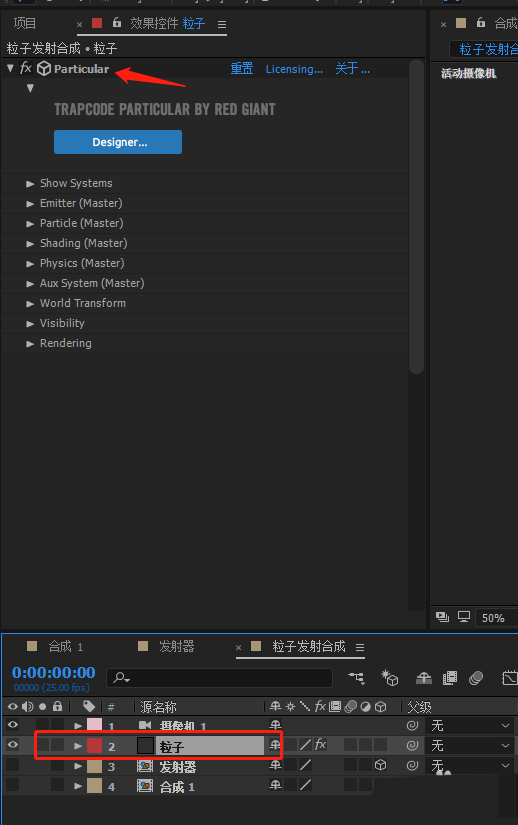518x825 pixels.
Task: Click the 3D cube icon beside Particular
Action: [44, 68]
